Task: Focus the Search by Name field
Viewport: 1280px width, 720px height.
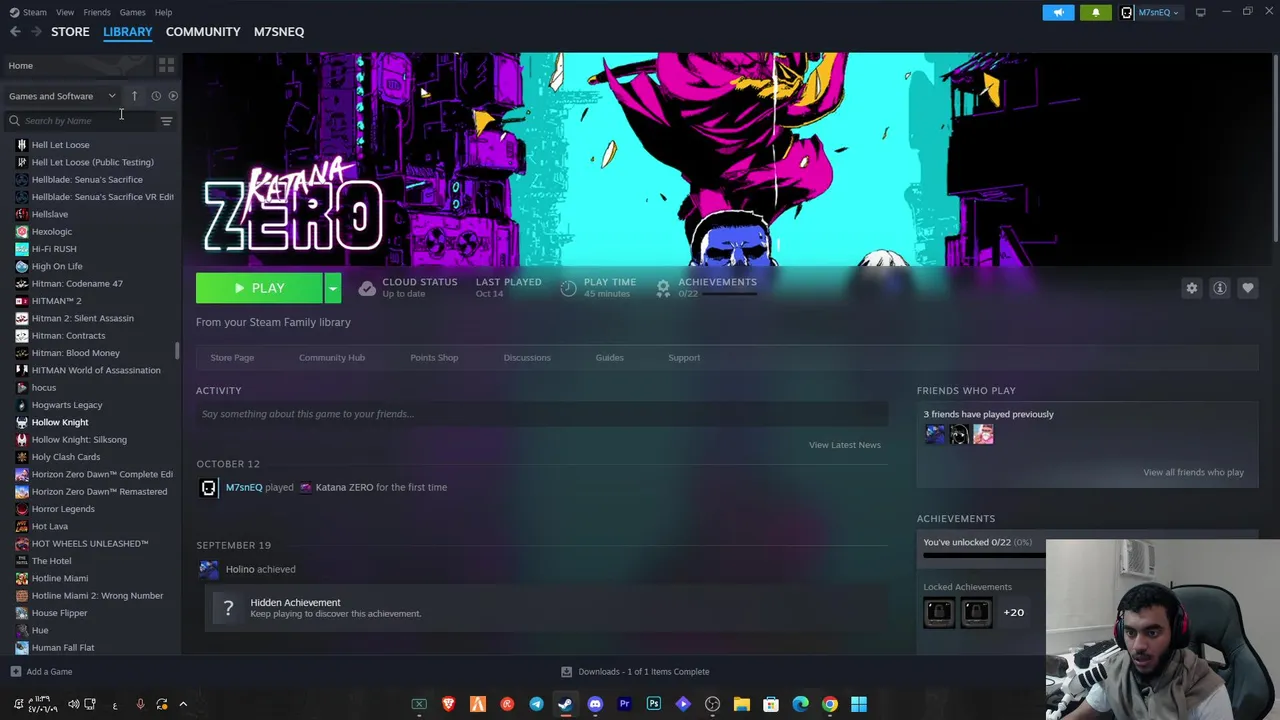Action: point(80,121)
